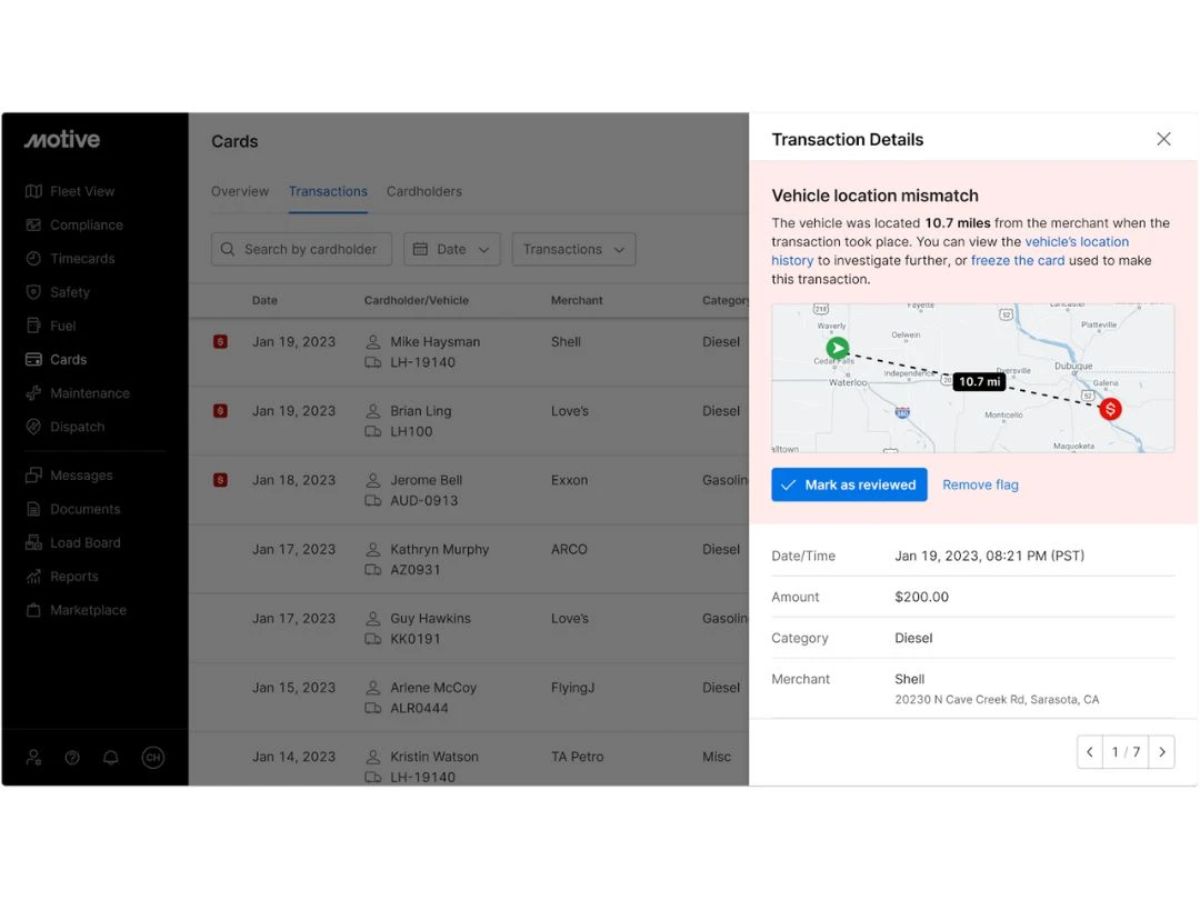Image resolution: width=1200 pixels, height=900 pixels.
Task: Open the freeze the card link
Action: [1017, 260]
